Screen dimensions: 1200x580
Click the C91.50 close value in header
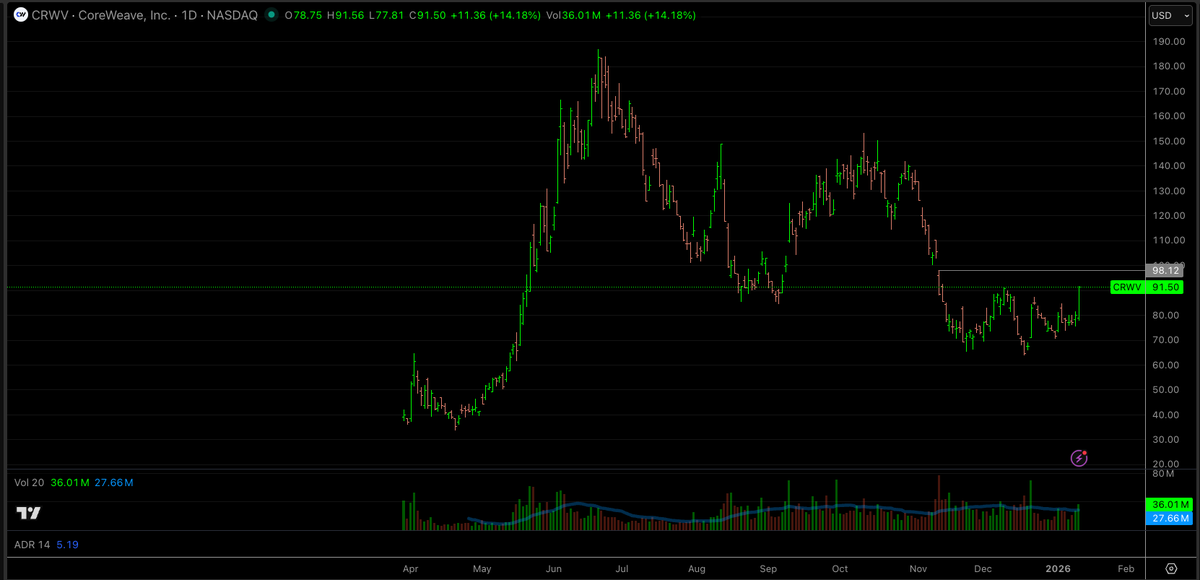(x=427, y=16)
